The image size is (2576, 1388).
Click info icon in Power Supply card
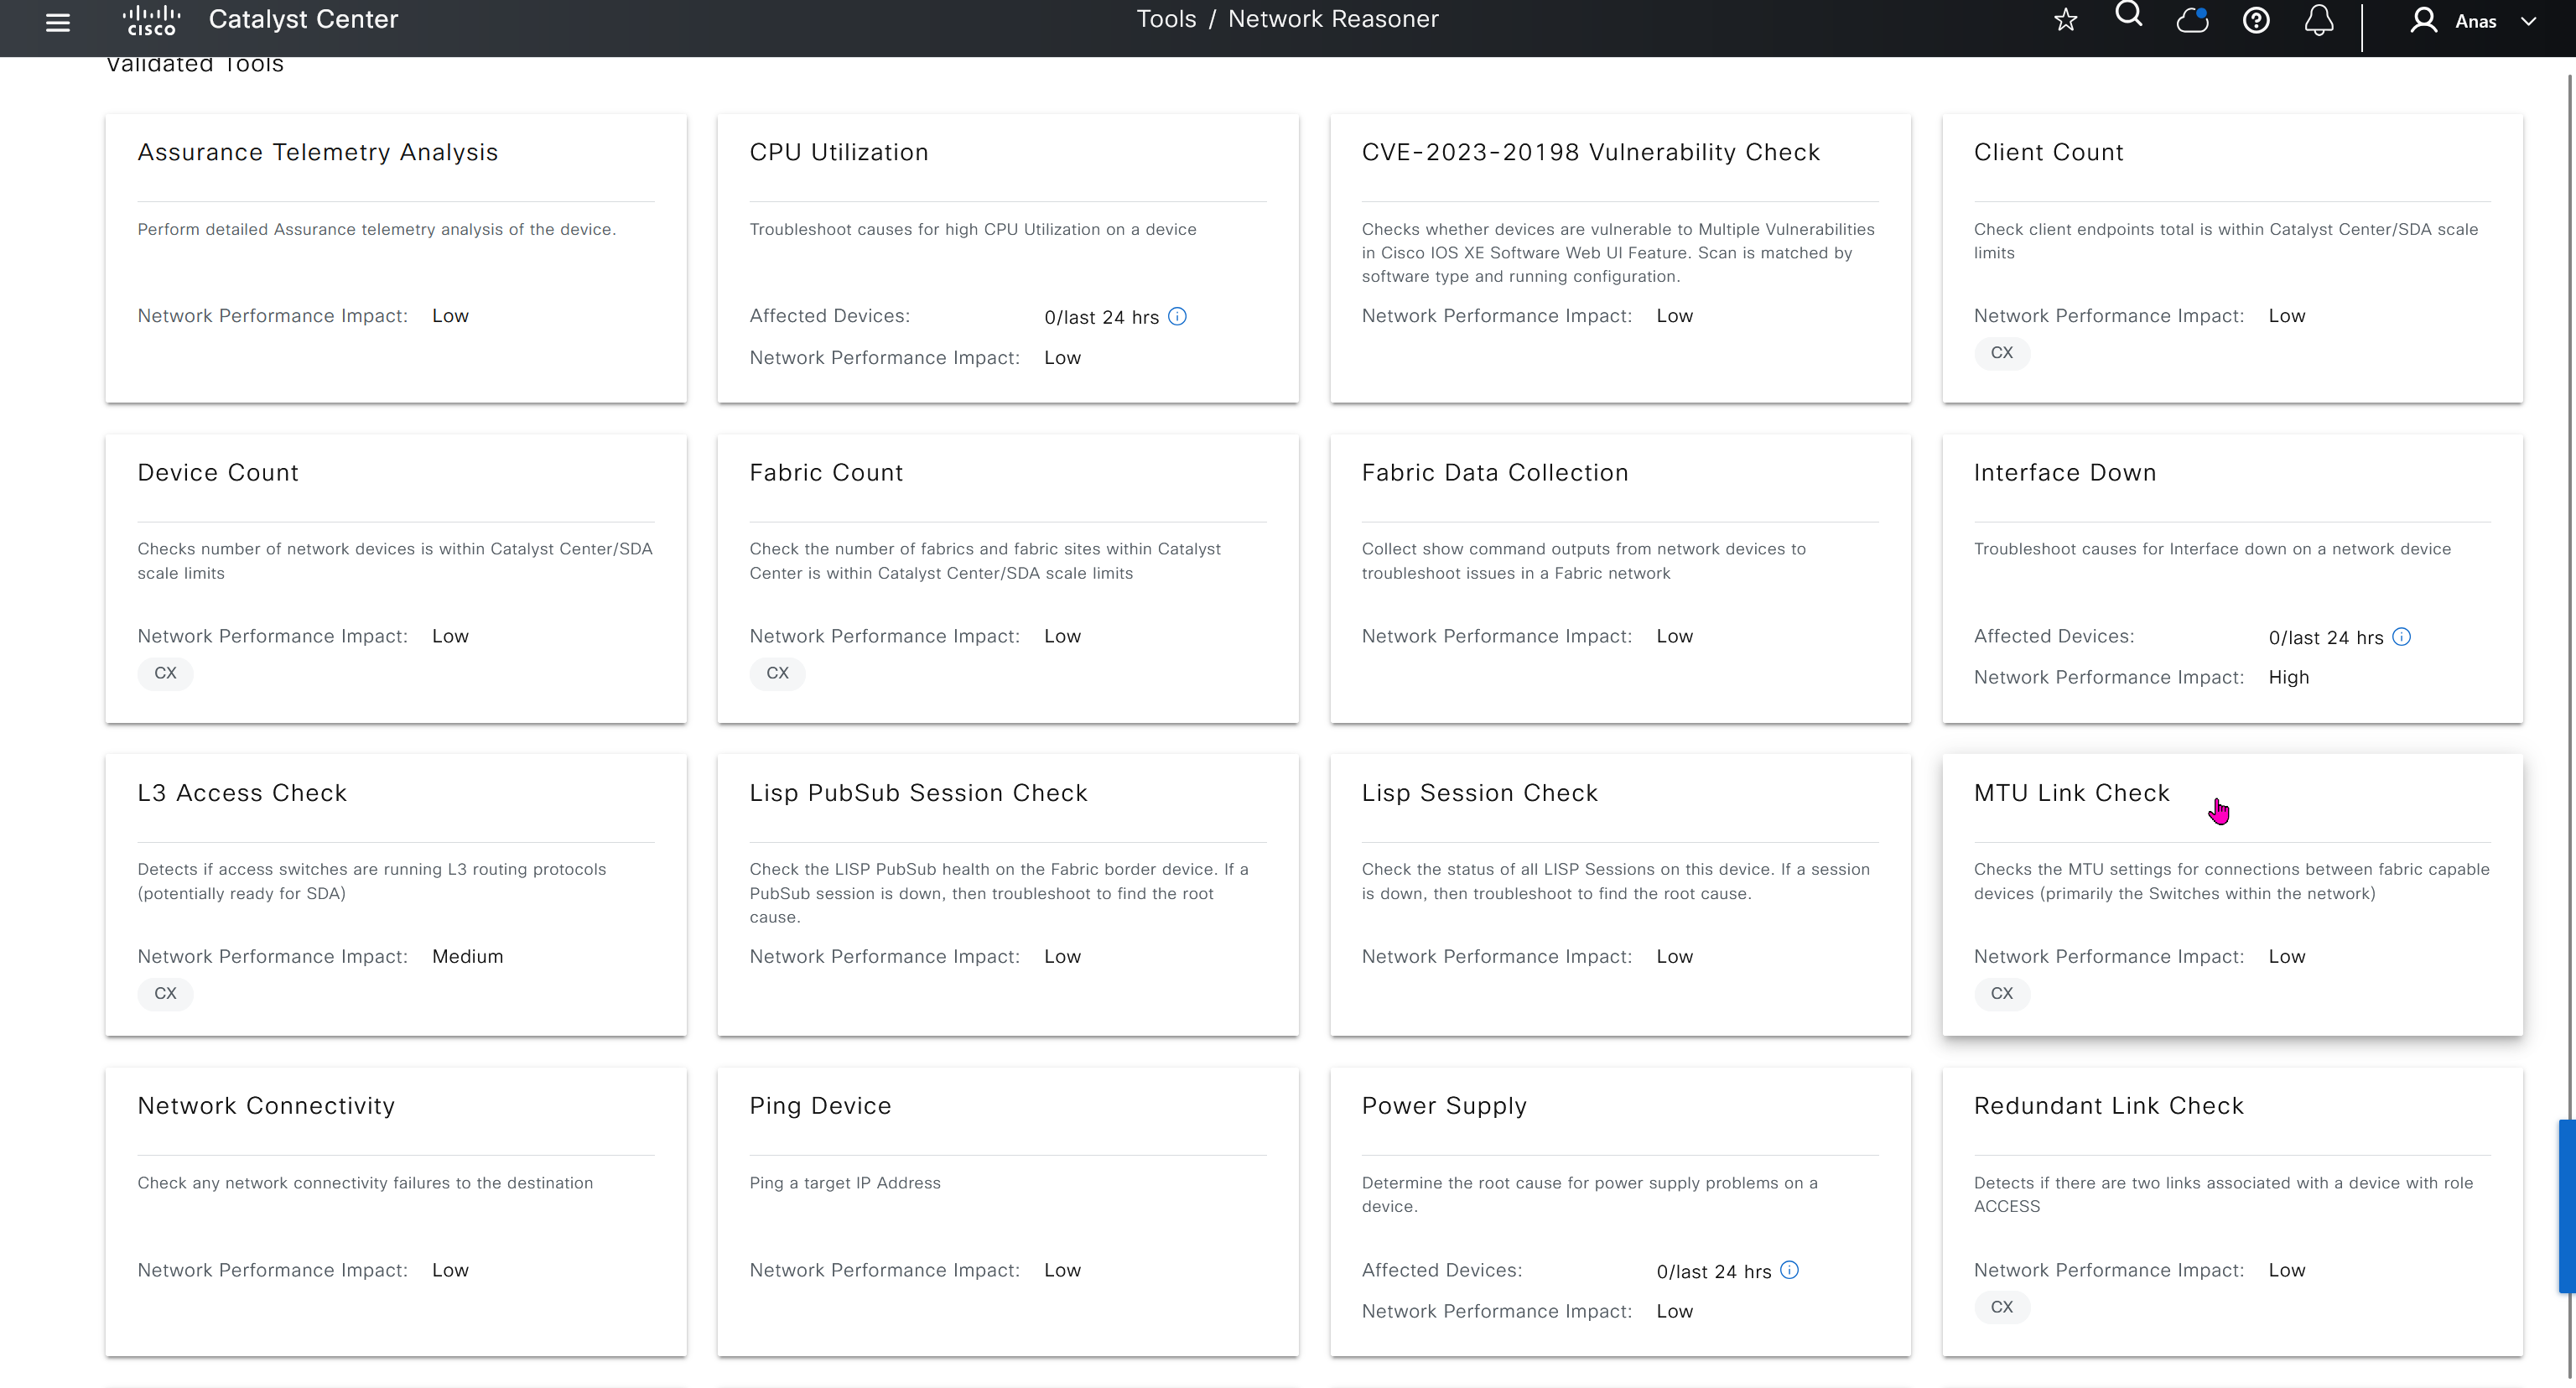(1790, 1270)
